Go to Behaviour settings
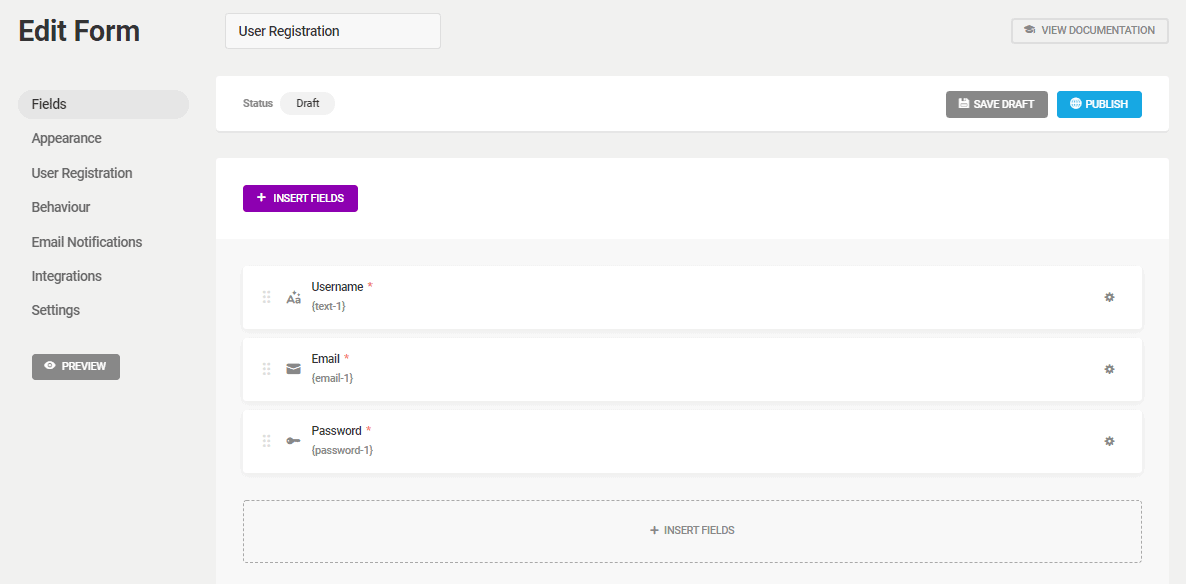The width and height of the screenshot is (1186, 584). pyautogui.click(x=61, y=207)
